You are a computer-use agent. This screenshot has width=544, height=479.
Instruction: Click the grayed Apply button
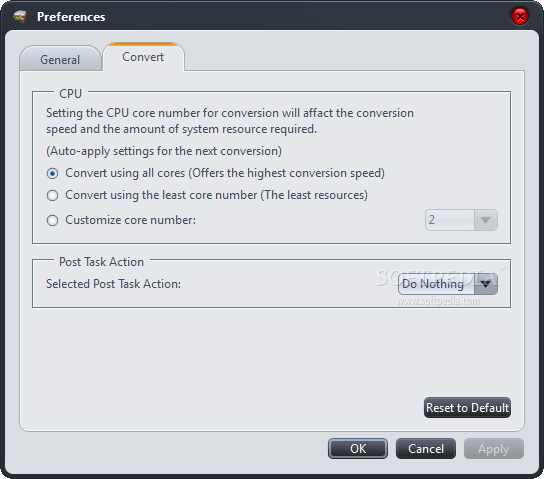[x=494, y=448]
